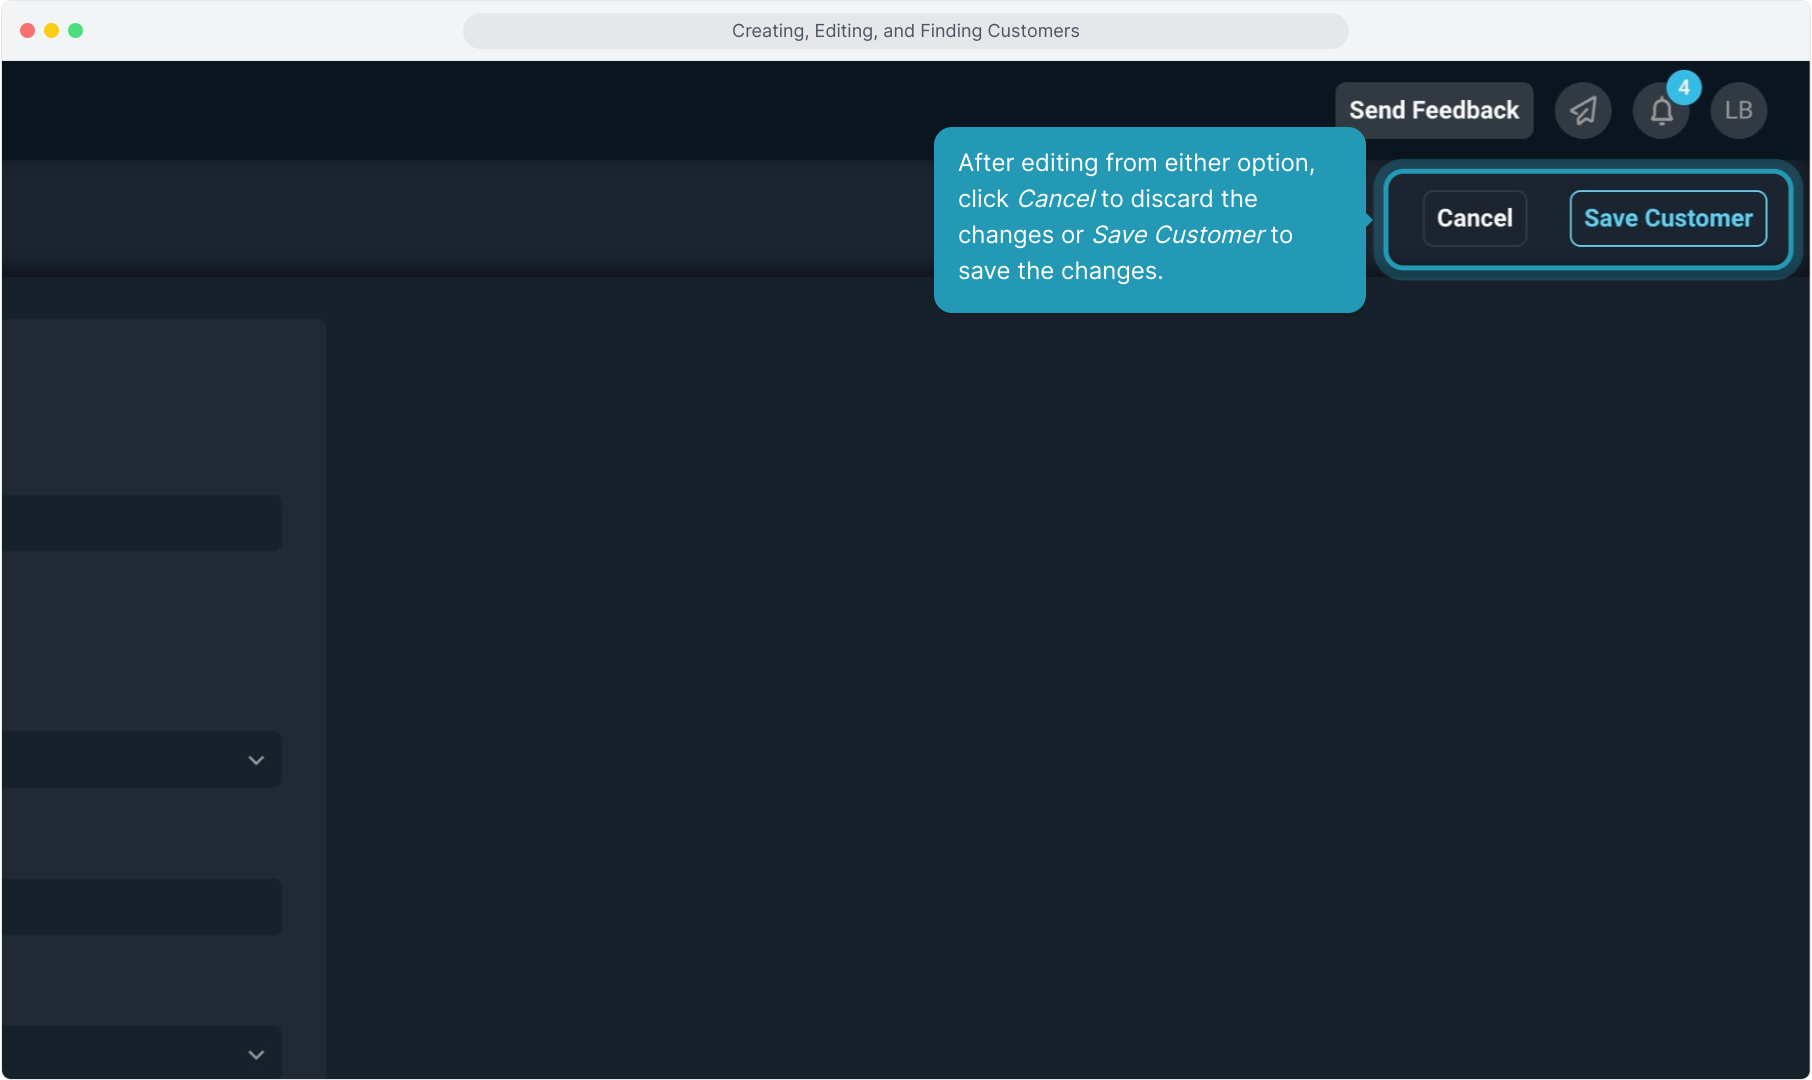Maximize the window with the green button
The image size is (1812, 1080).
coord(76,31)
